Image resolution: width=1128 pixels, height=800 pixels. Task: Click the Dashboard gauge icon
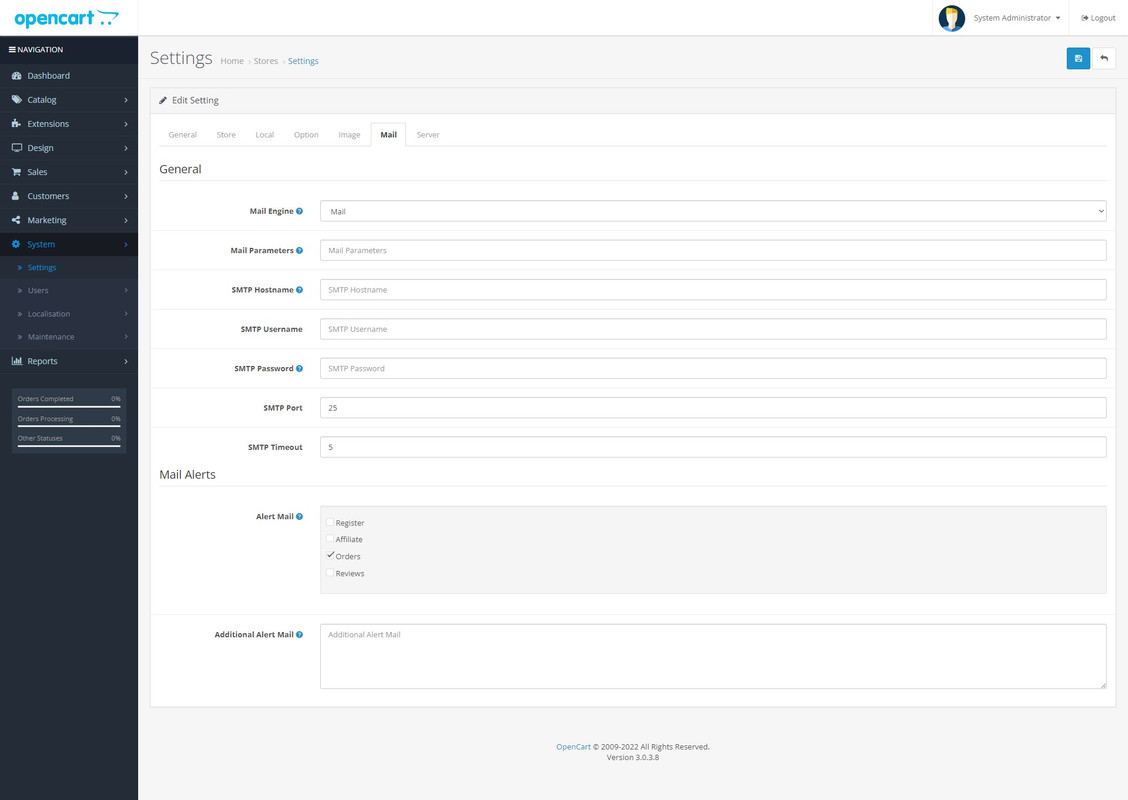[x=17, y=76]
